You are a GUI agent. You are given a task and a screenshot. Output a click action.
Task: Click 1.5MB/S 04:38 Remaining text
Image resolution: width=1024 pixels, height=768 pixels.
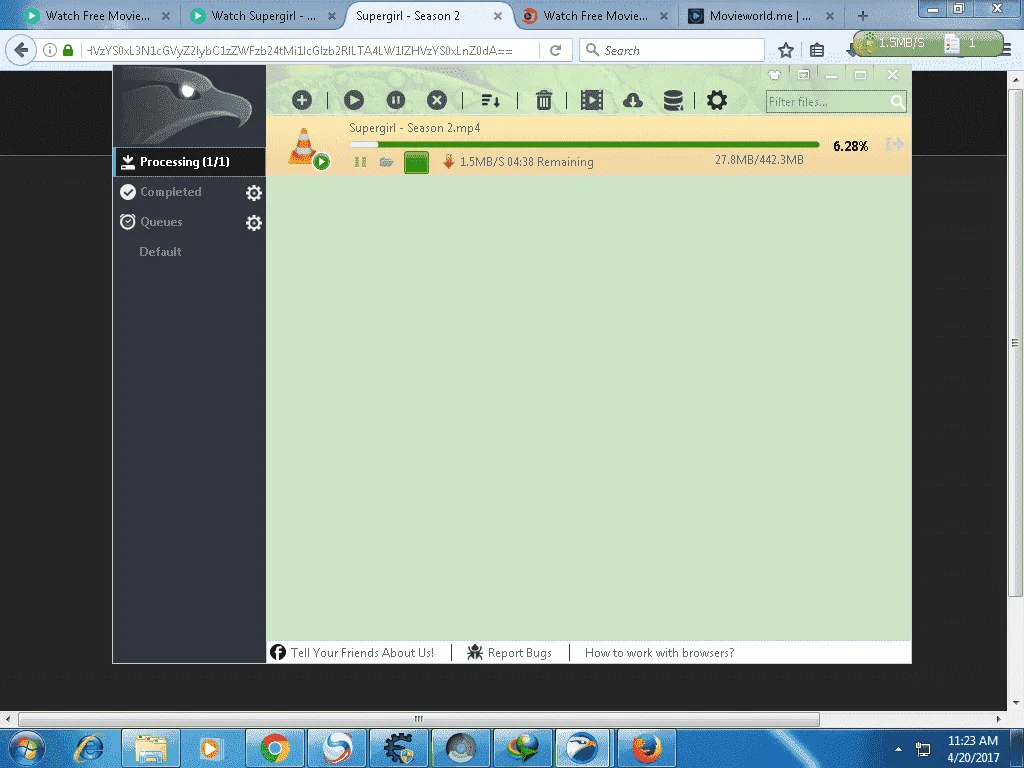(527, 162)
